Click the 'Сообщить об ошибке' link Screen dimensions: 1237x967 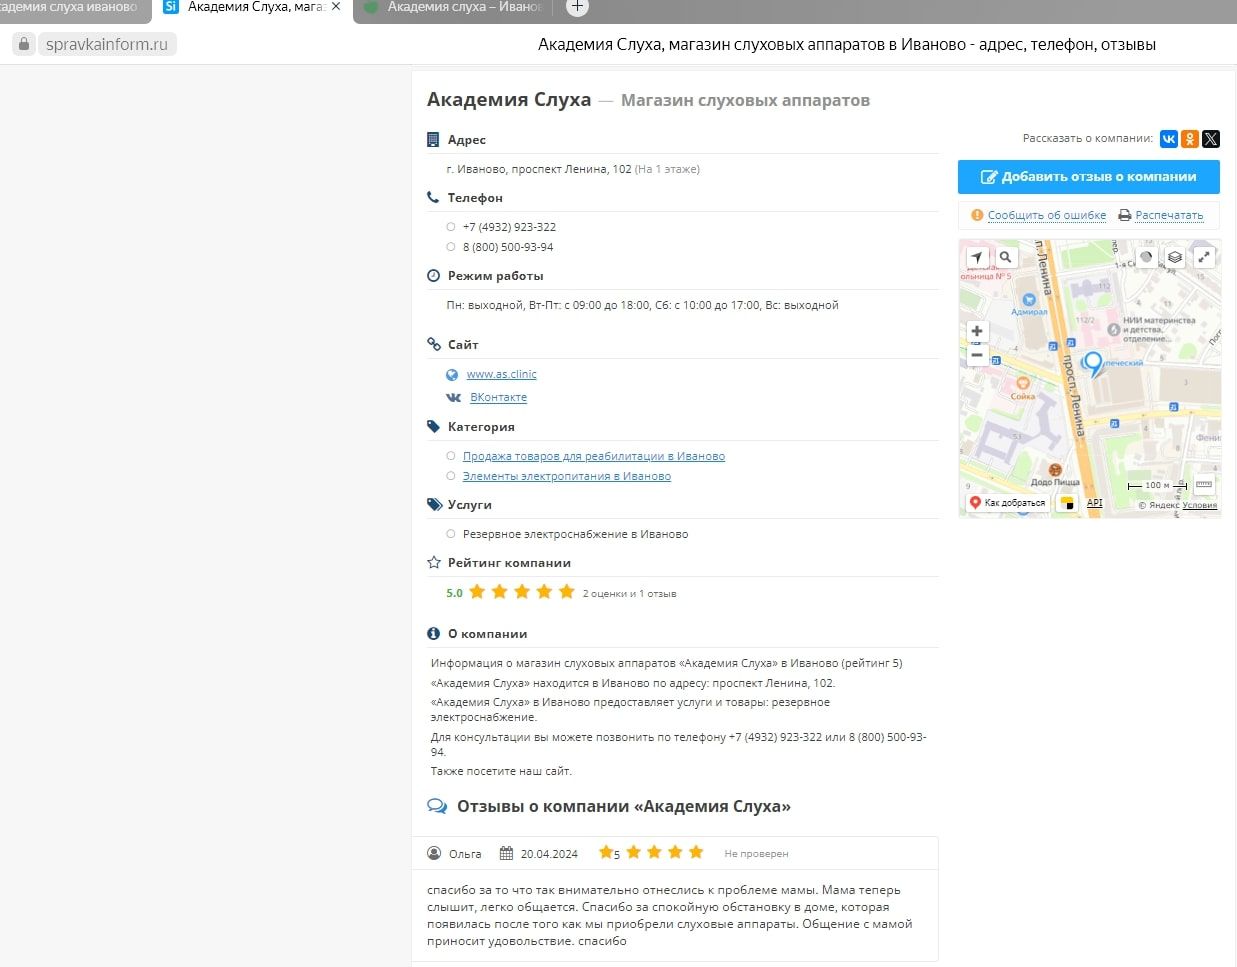point(1046,215)
